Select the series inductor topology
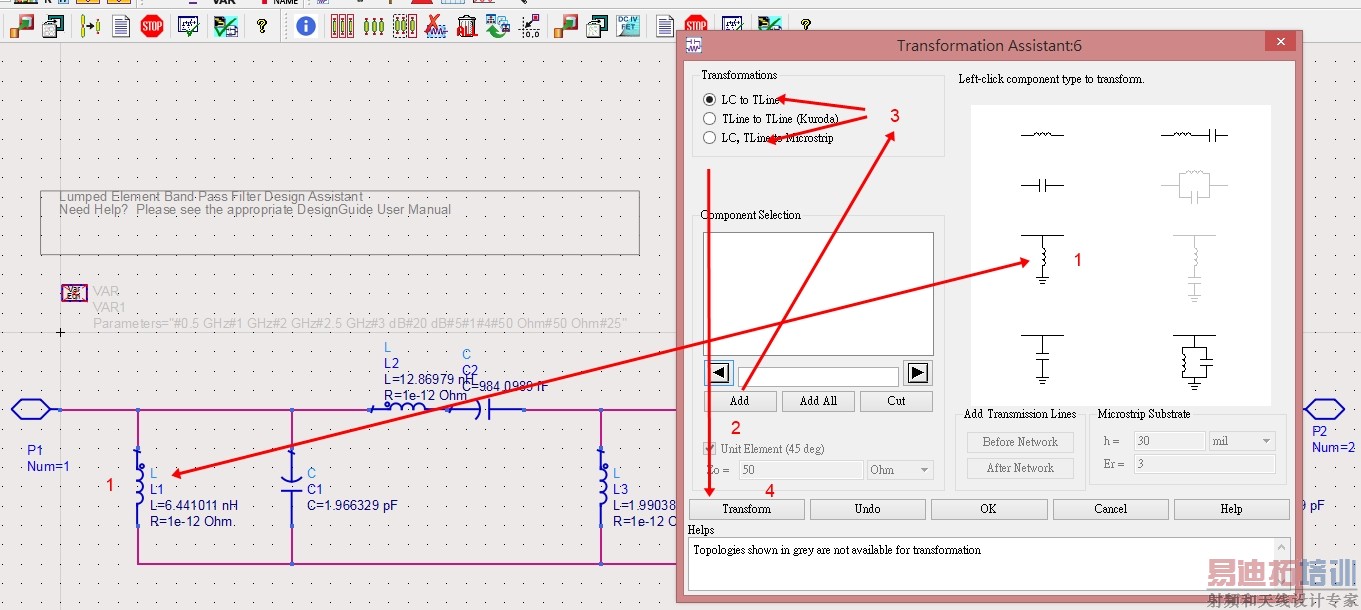The height and width of the screenshot is (610, 1361). pyautogui.click(x=1042, y=134)
